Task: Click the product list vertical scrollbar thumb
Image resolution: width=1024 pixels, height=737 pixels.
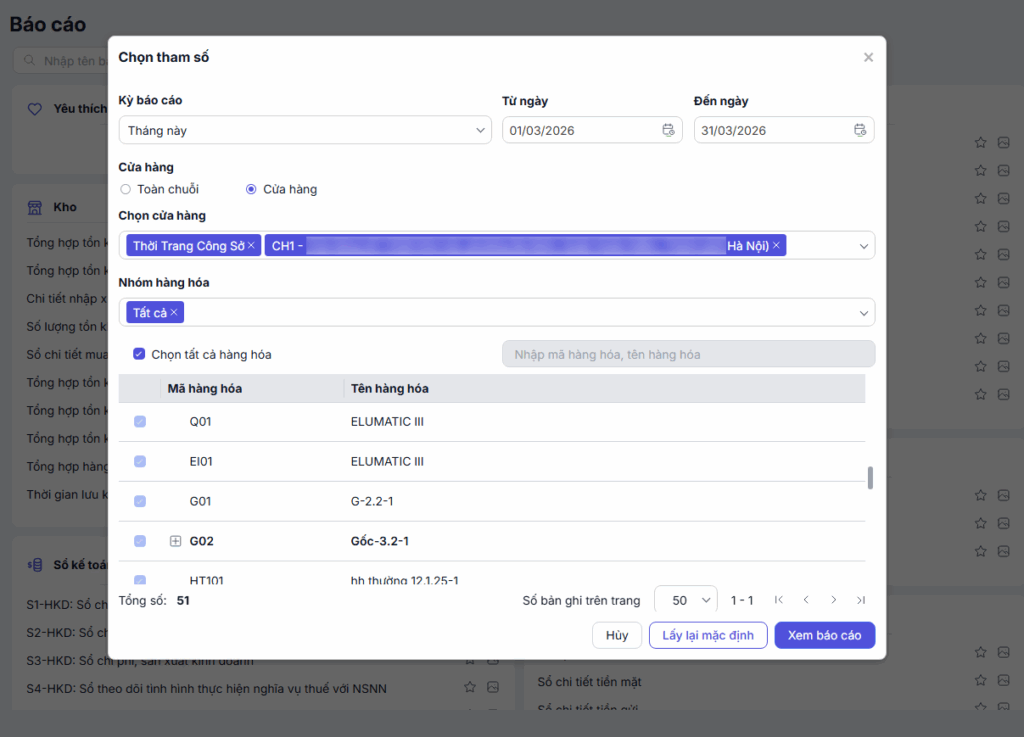Action: 870,477
